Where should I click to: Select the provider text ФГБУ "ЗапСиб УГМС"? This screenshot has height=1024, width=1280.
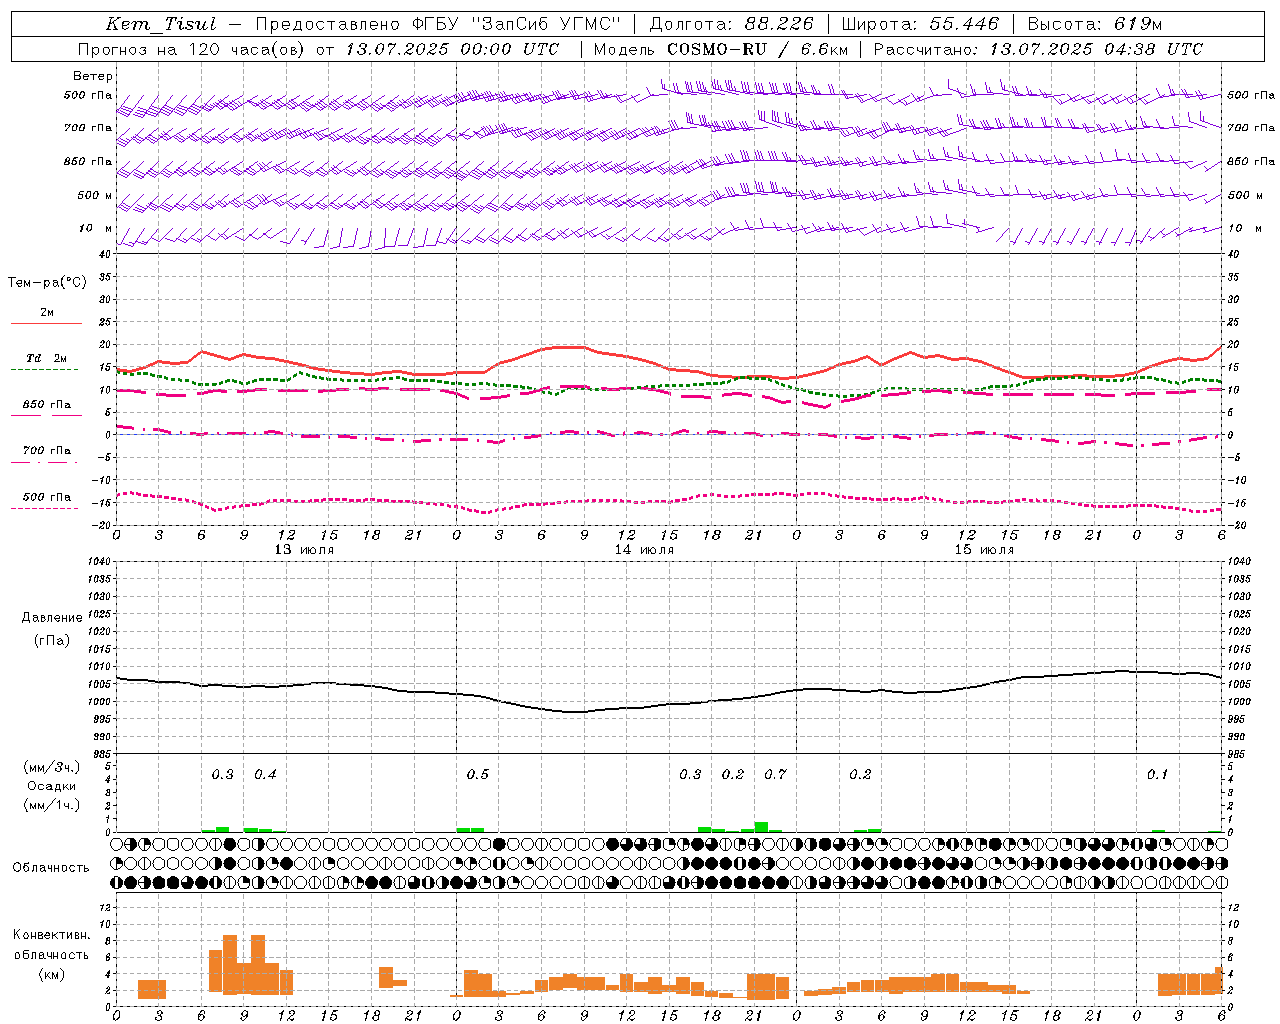click(x=516, y=24)
